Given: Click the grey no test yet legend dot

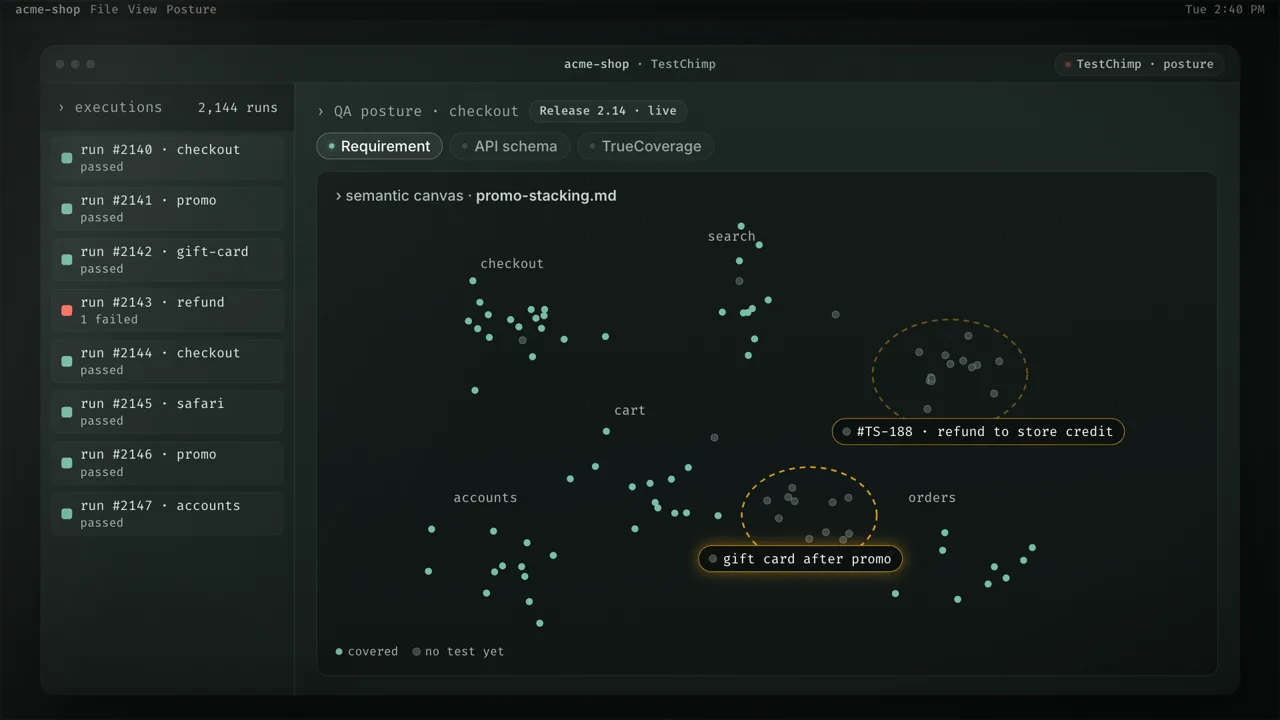Looking at the screenshot, I should (416, 651).
